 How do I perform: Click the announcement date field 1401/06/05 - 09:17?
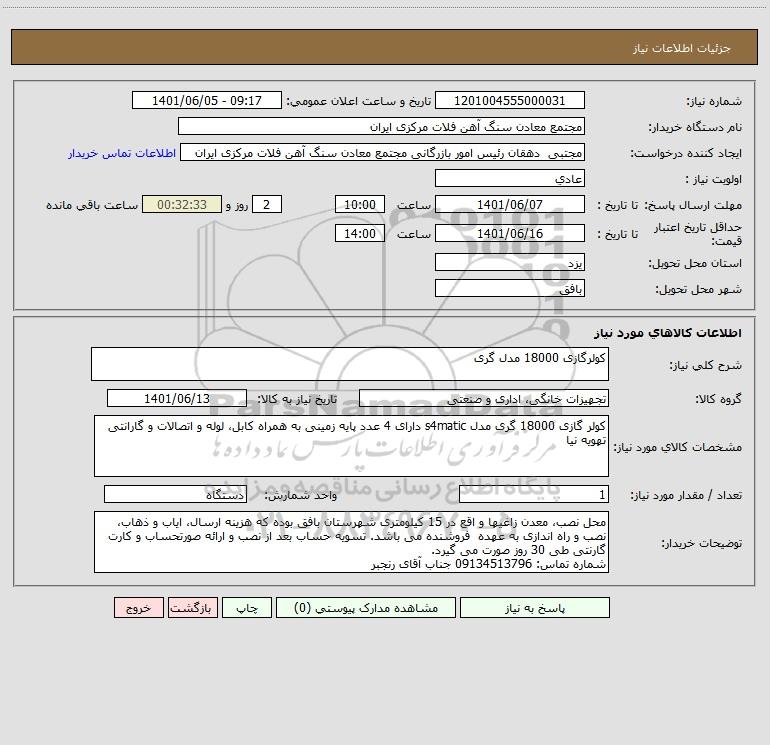click(207, 101)
